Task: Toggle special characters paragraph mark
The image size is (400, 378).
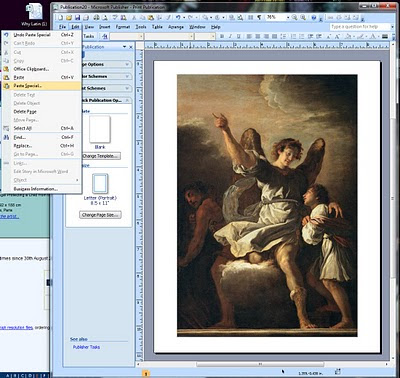Action: [259, 17]
